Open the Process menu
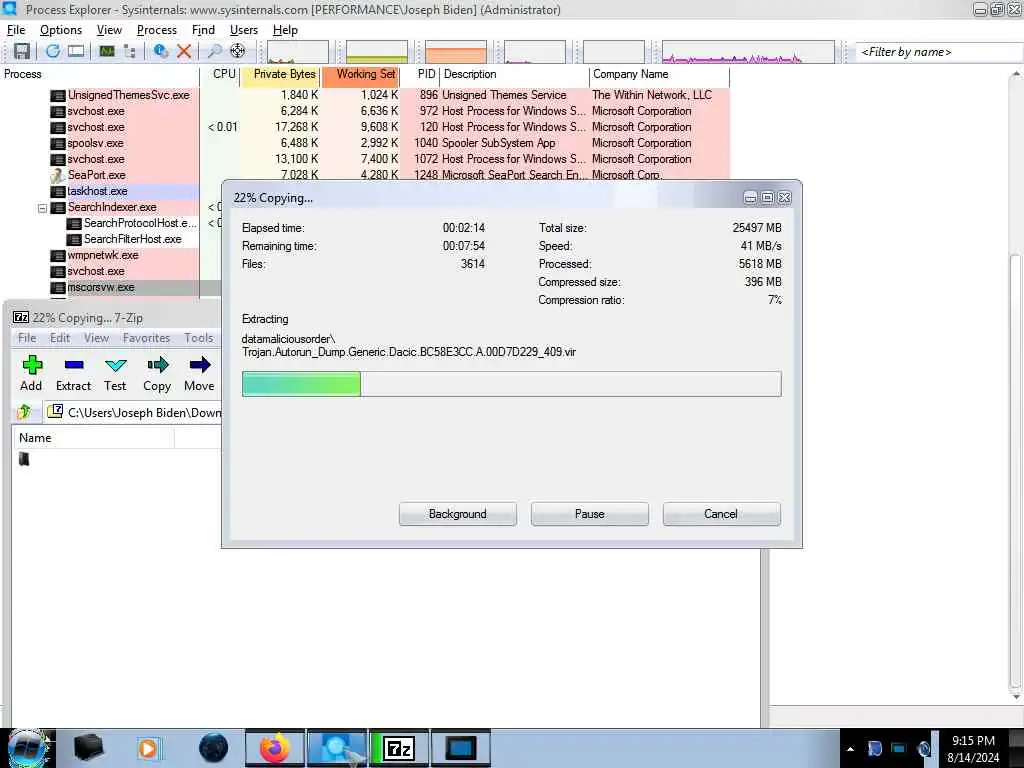Viewport: 1024px width, 768px height. pyautogui.click(x=157, y=30)
